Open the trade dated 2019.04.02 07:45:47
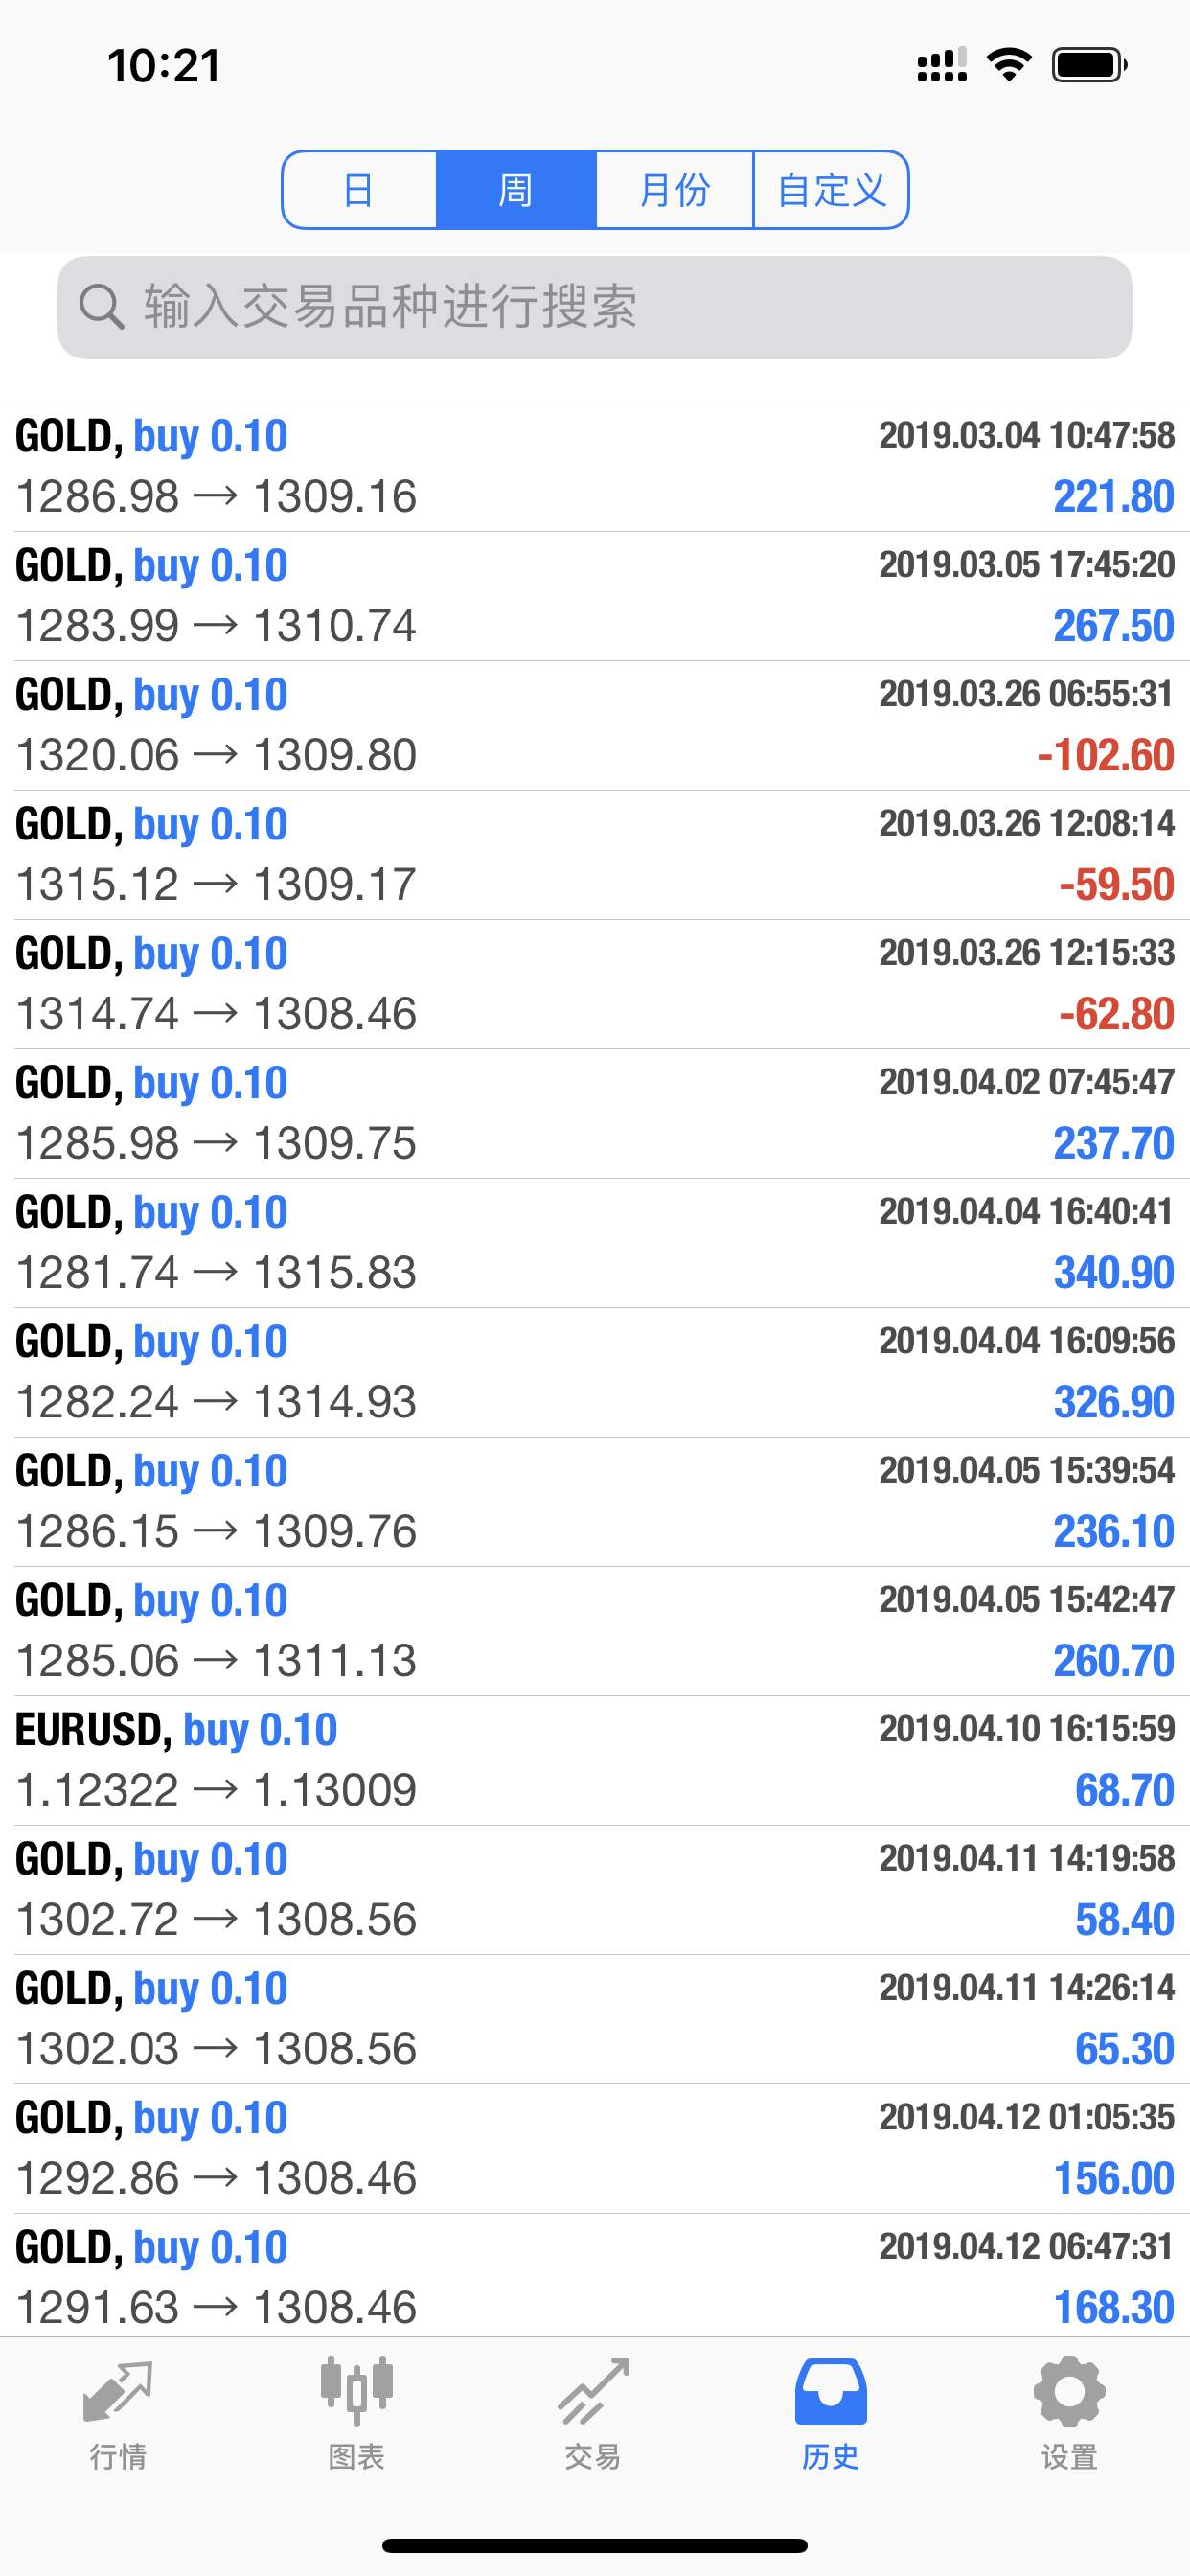Image resolution: width=1190 pixels, height=2576 pixels. 595,1114
